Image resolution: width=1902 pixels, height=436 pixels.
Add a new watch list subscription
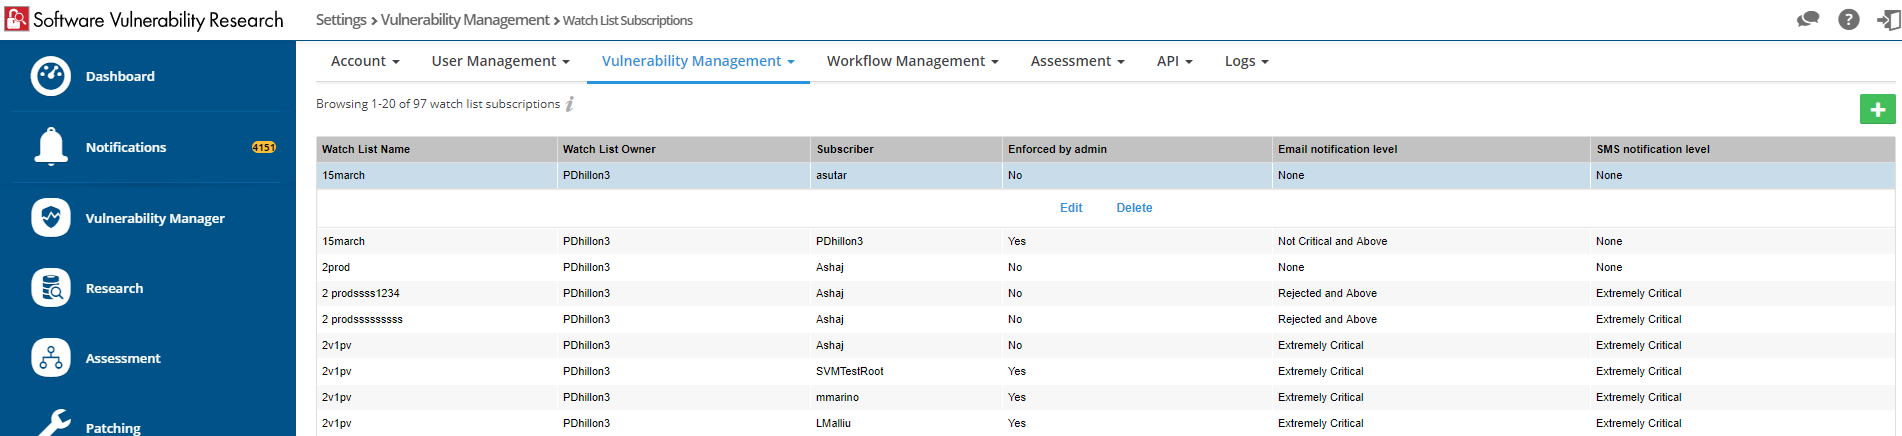(x=1877, y=109)
